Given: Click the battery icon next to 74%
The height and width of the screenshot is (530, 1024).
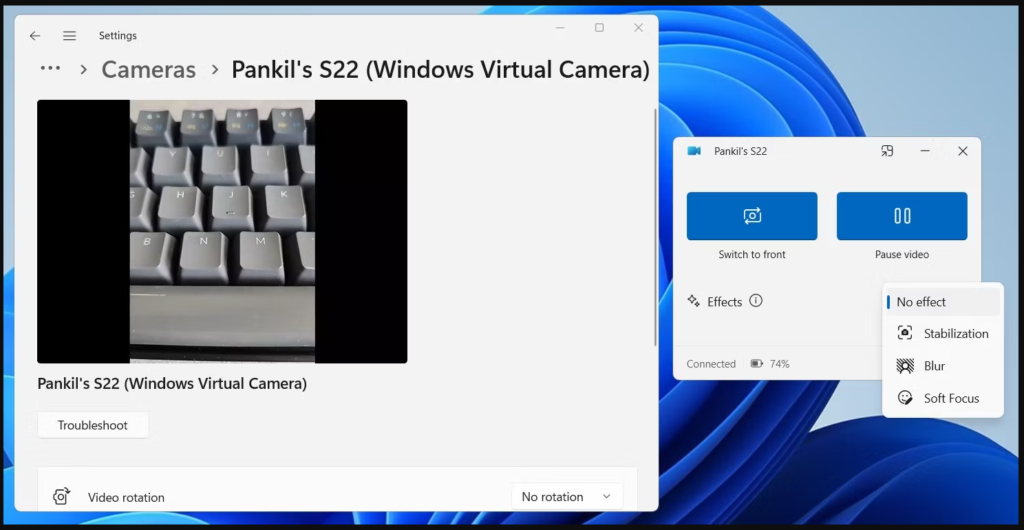Looking at the screenshot, I should 757,364.
